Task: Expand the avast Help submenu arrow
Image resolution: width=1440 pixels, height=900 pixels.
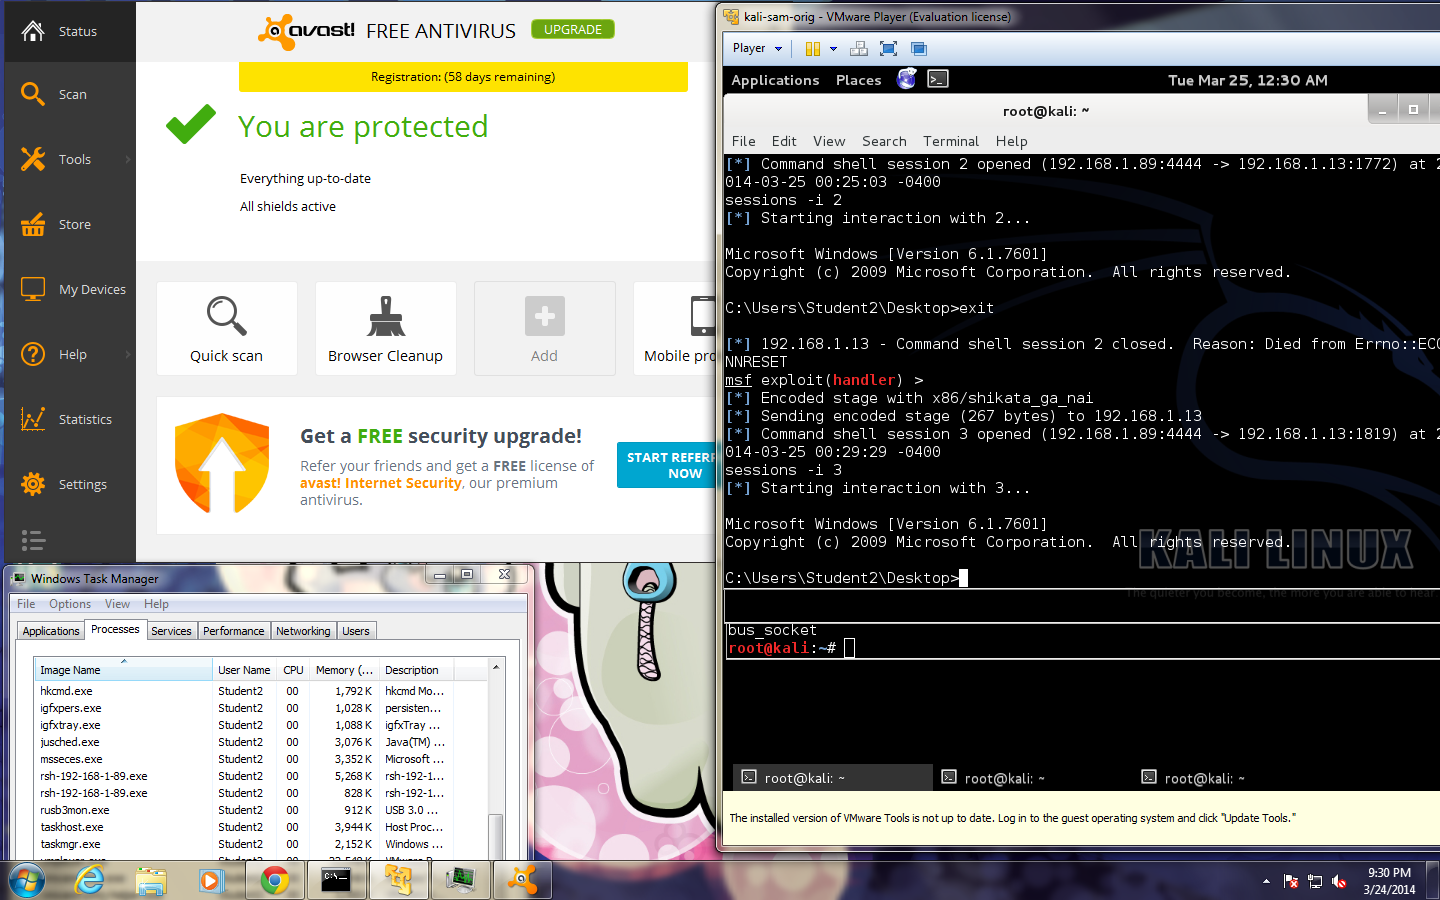Action: 128,354
